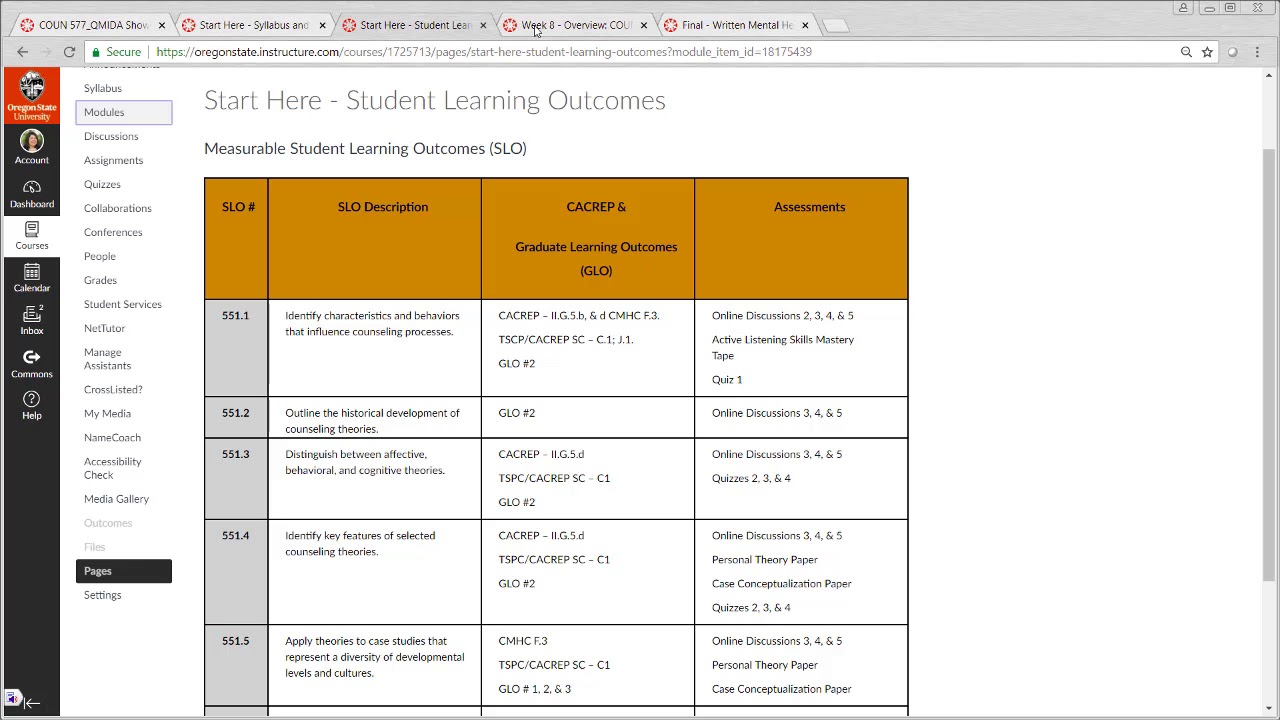Viewport: 1280px width, 720px height.
Task: Close the Start Here - Student Learning tab
Action: point(483,25)
